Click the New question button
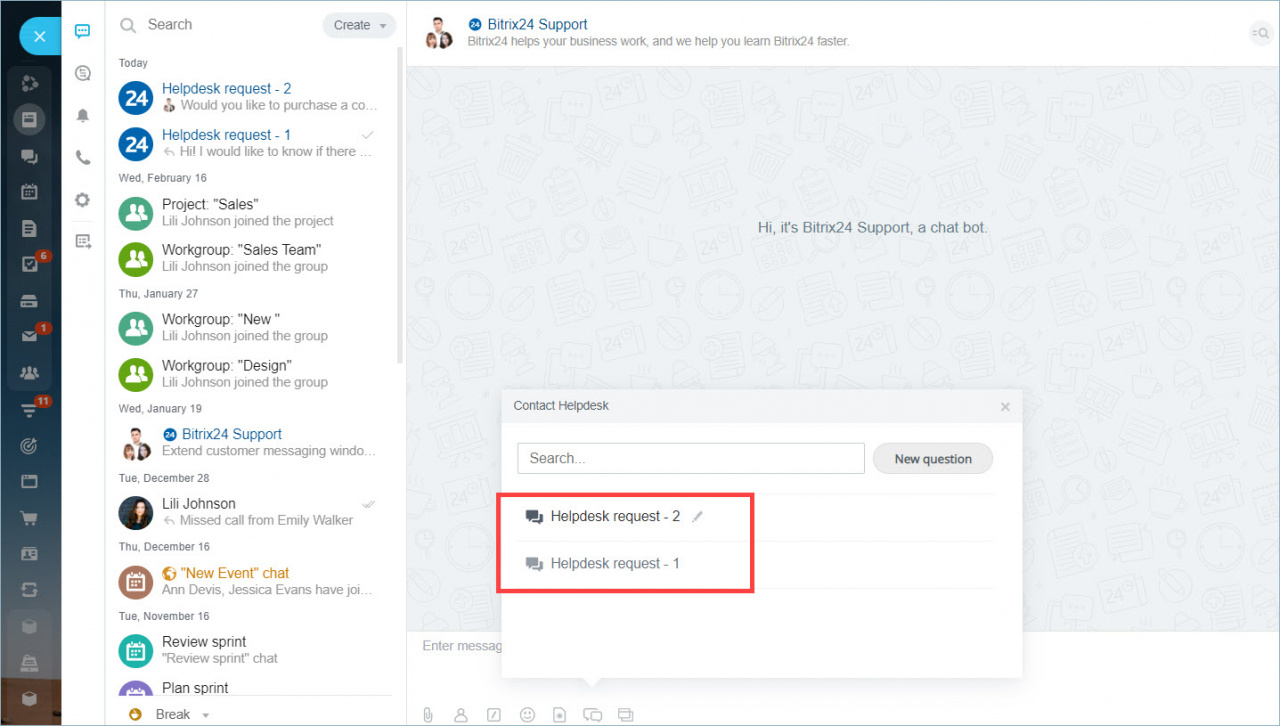 click(933, 459)
